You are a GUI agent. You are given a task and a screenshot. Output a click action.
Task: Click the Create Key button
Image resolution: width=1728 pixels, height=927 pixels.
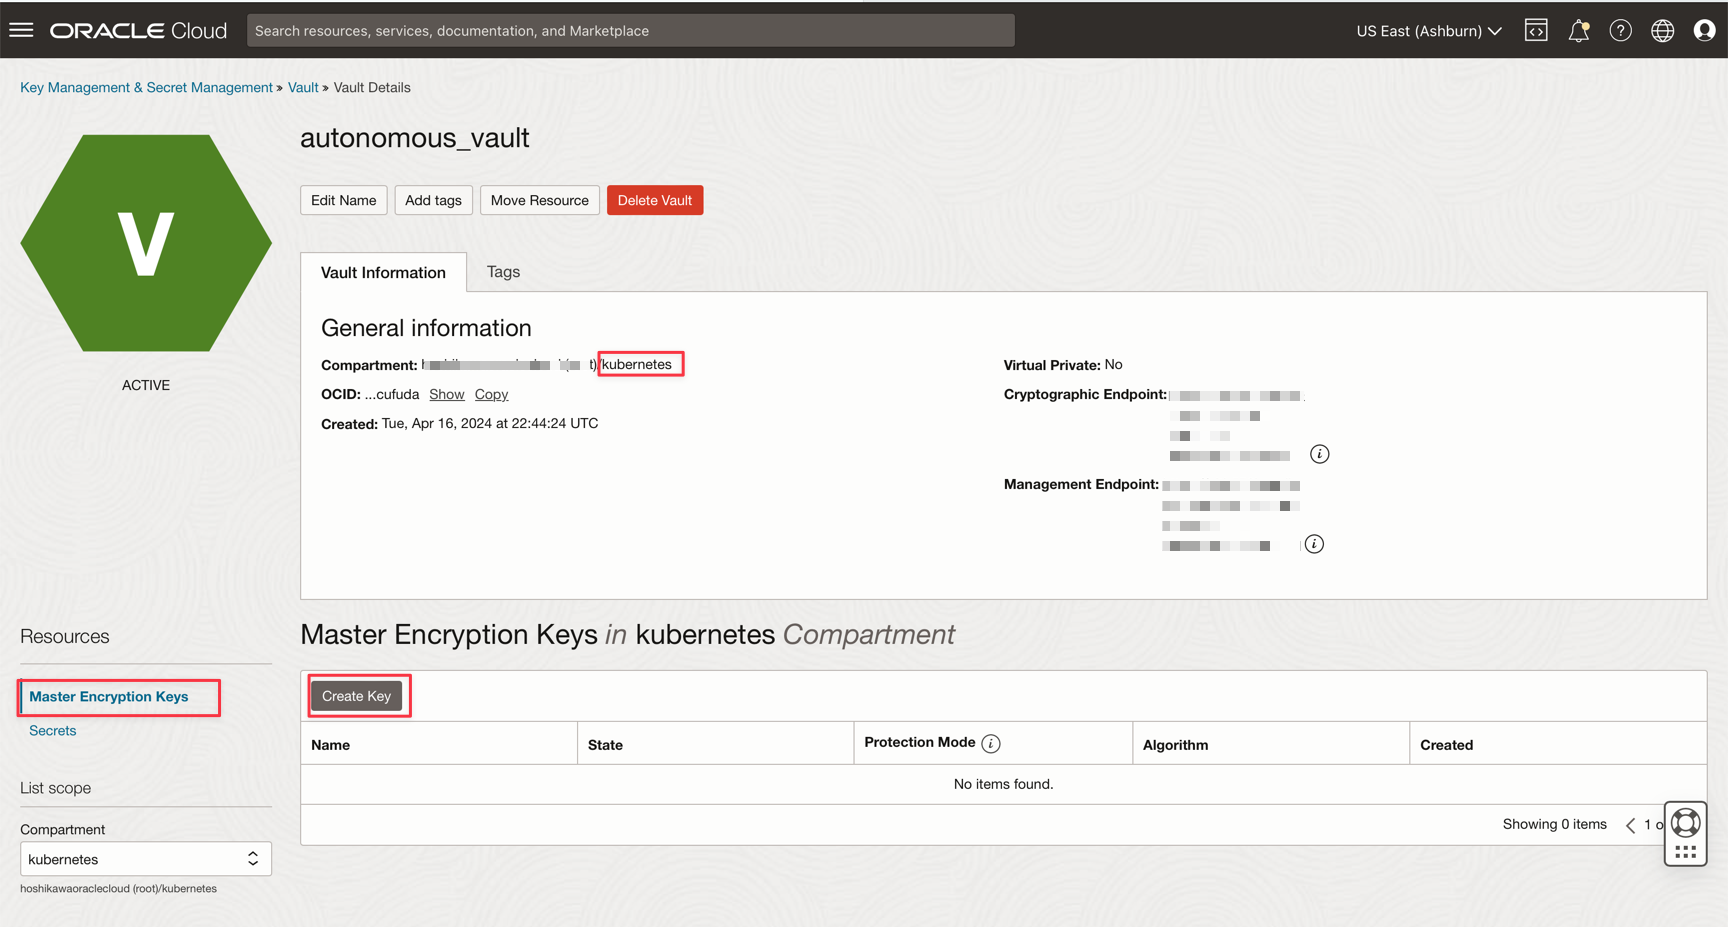[357, 696]
